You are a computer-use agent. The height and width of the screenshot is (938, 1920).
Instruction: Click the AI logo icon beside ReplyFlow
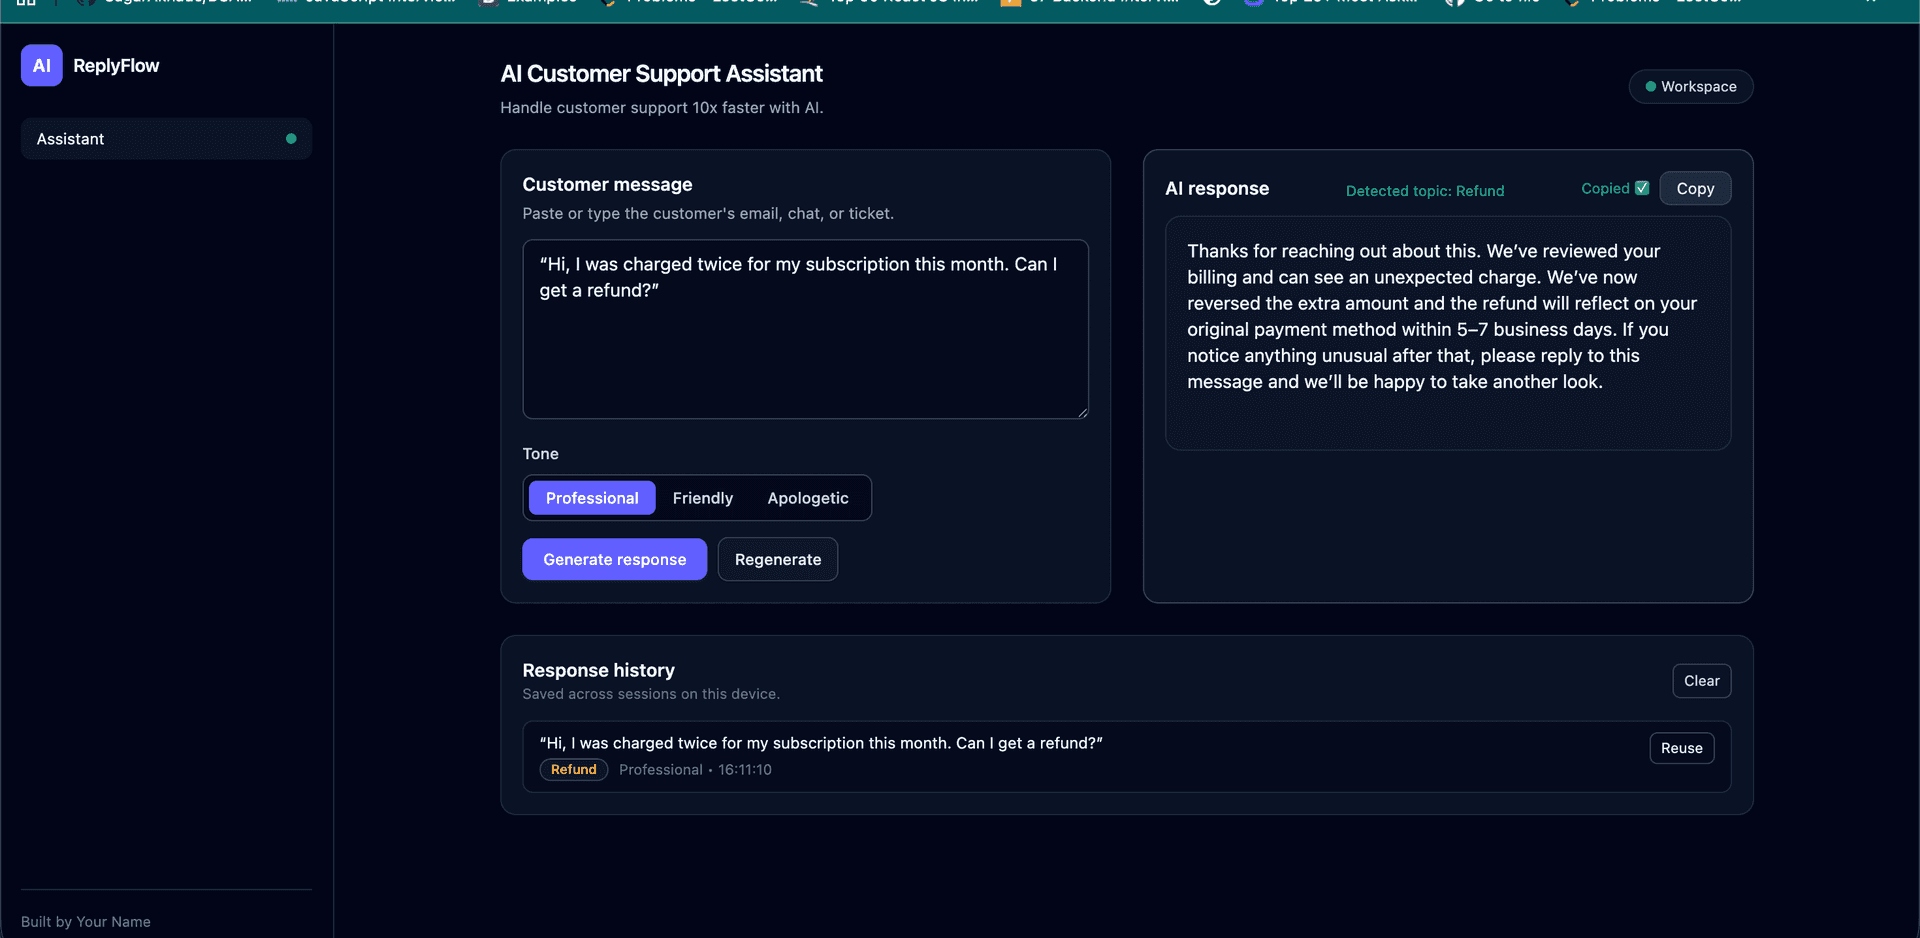[x=42, y=65]
